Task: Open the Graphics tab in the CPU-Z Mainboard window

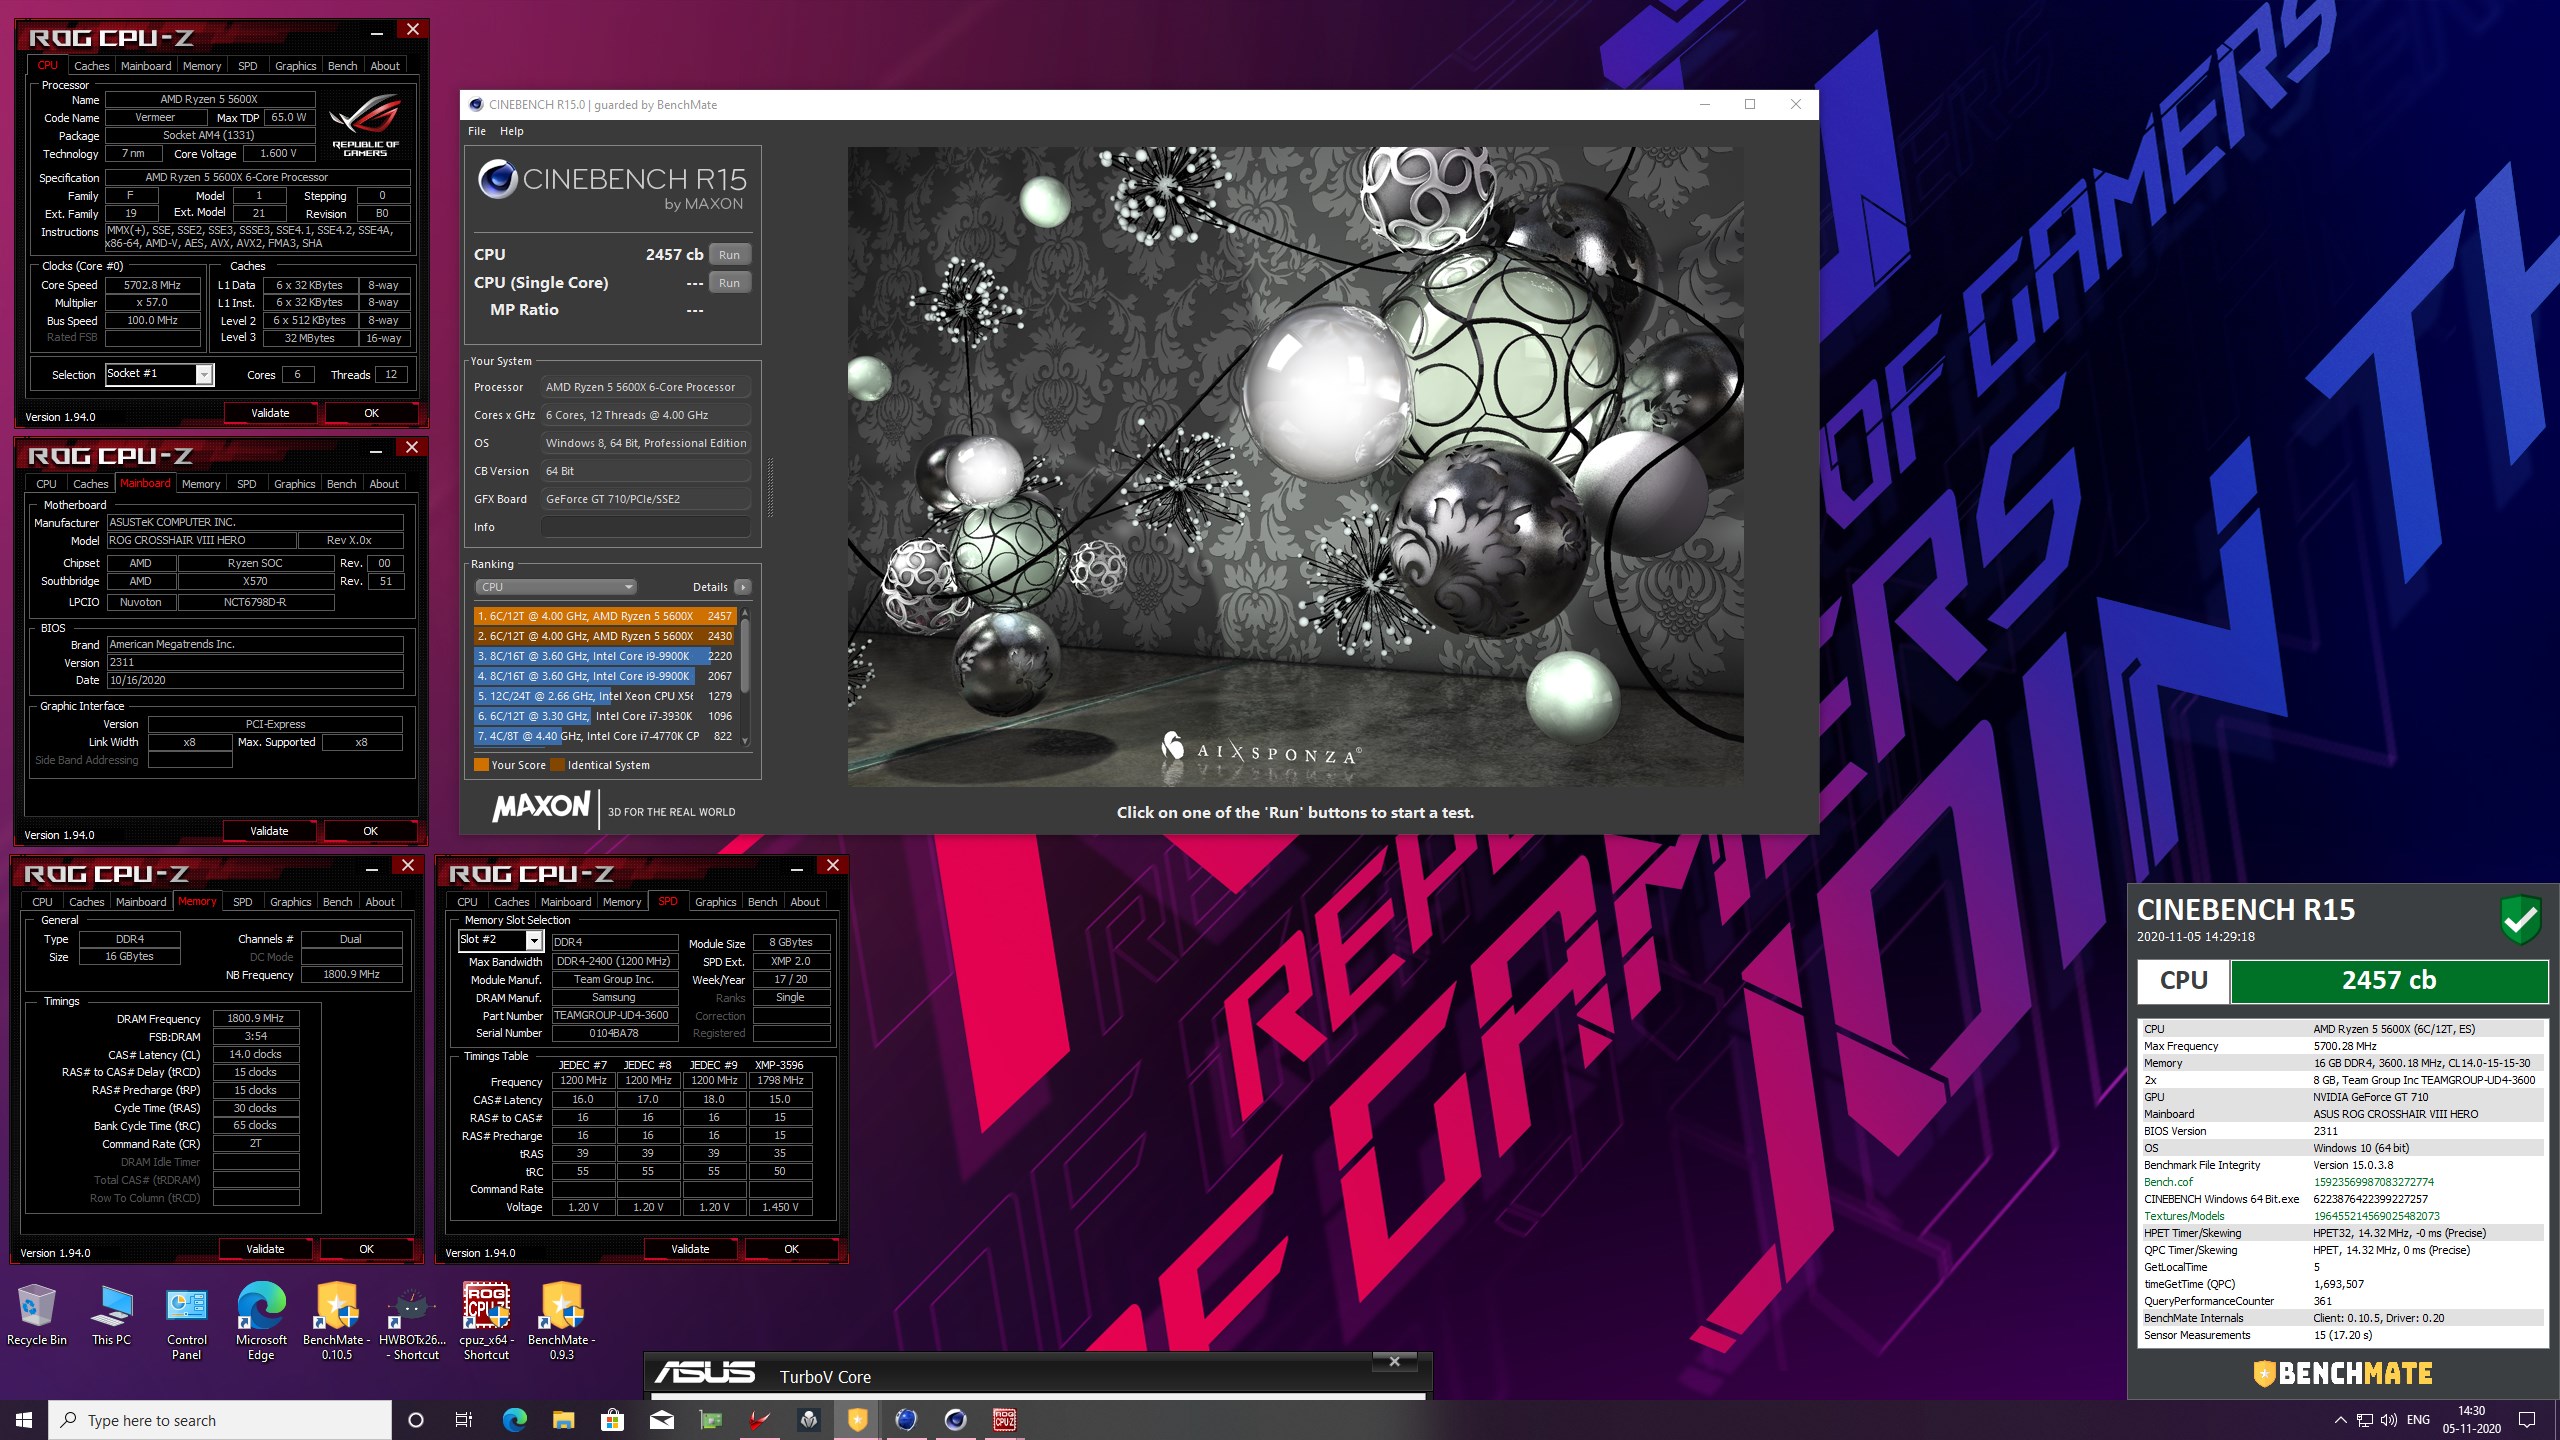Action: tap(295, 484)
